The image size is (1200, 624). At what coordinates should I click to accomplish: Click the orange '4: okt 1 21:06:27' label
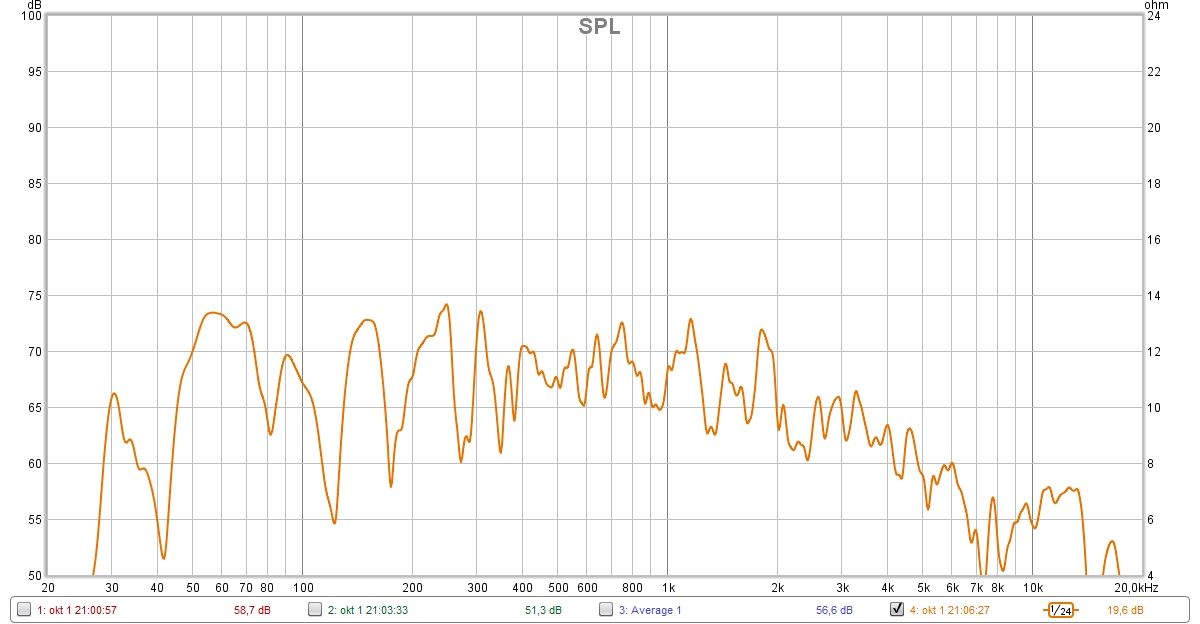point(950,610)
